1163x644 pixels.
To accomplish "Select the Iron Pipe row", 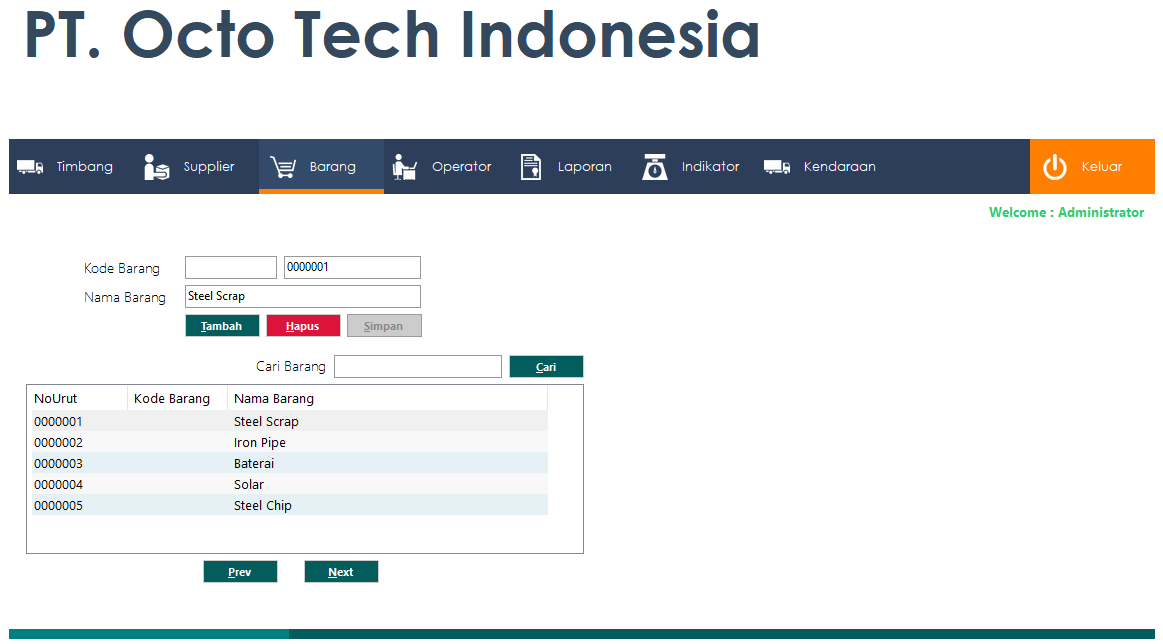I will [289, 442].
